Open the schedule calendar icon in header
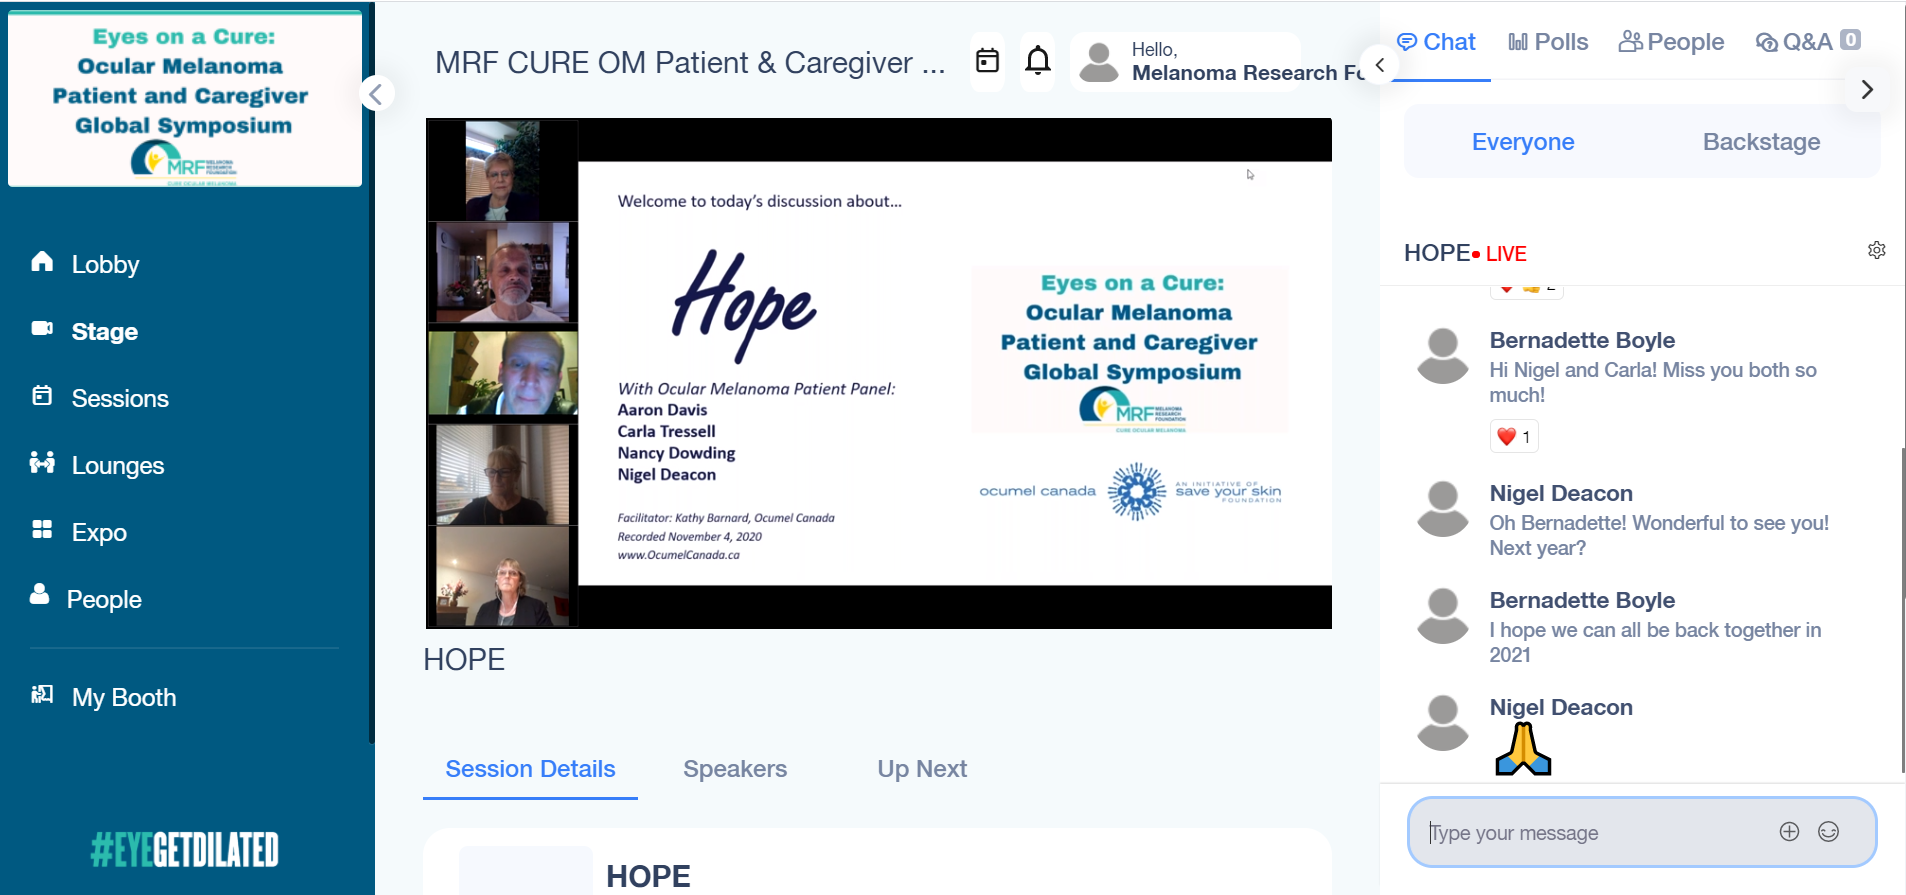Viewport: 1906px width, 895px height. [x=987, y=61]
